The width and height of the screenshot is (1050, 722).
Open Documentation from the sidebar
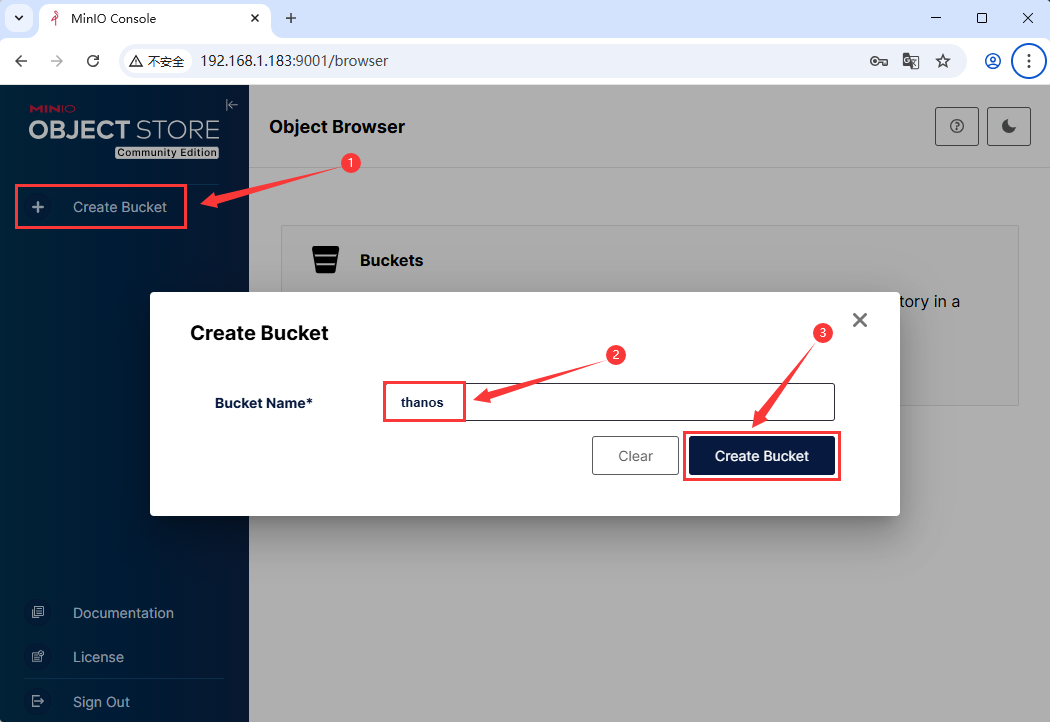(122, 613)
